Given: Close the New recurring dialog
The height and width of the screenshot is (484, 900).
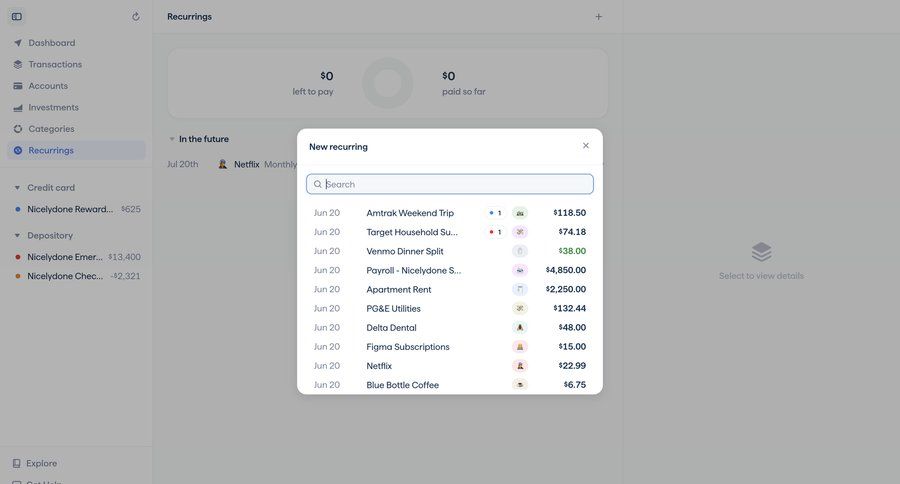Looking at the screenshot, I should point(585,146).
